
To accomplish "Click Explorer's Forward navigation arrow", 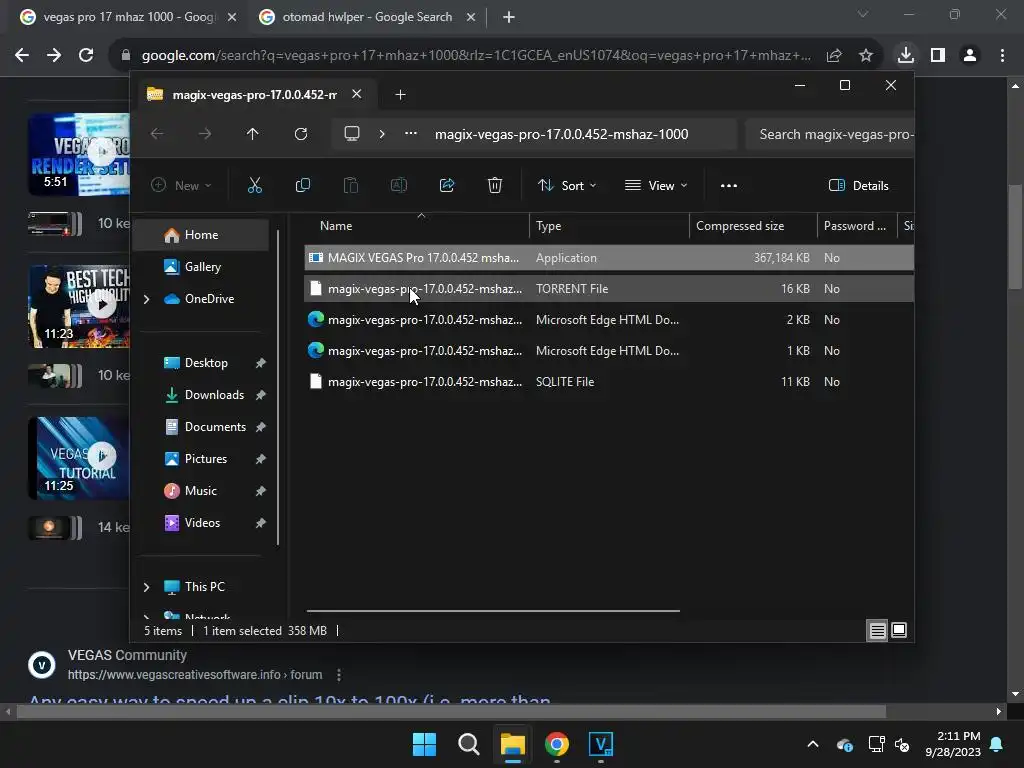I will 205,134.
